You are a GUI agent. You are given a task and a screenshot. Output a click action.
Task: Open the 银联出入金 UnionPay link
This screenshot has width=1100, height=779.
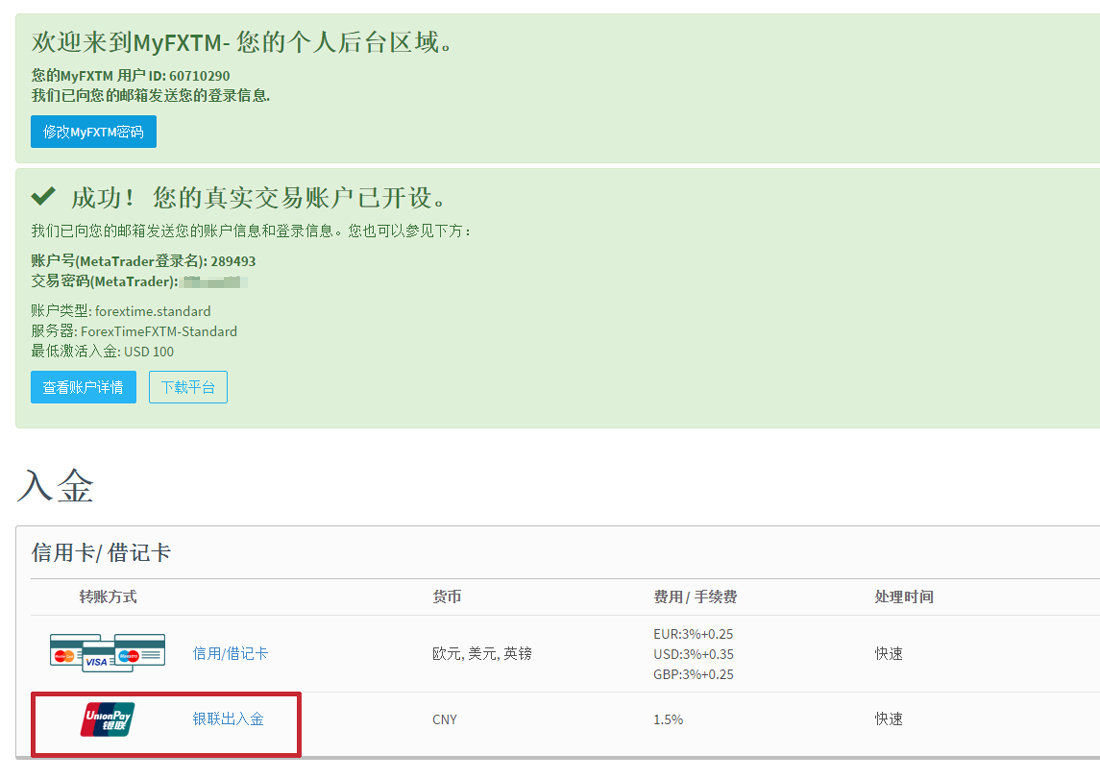[x=228, y=719]
